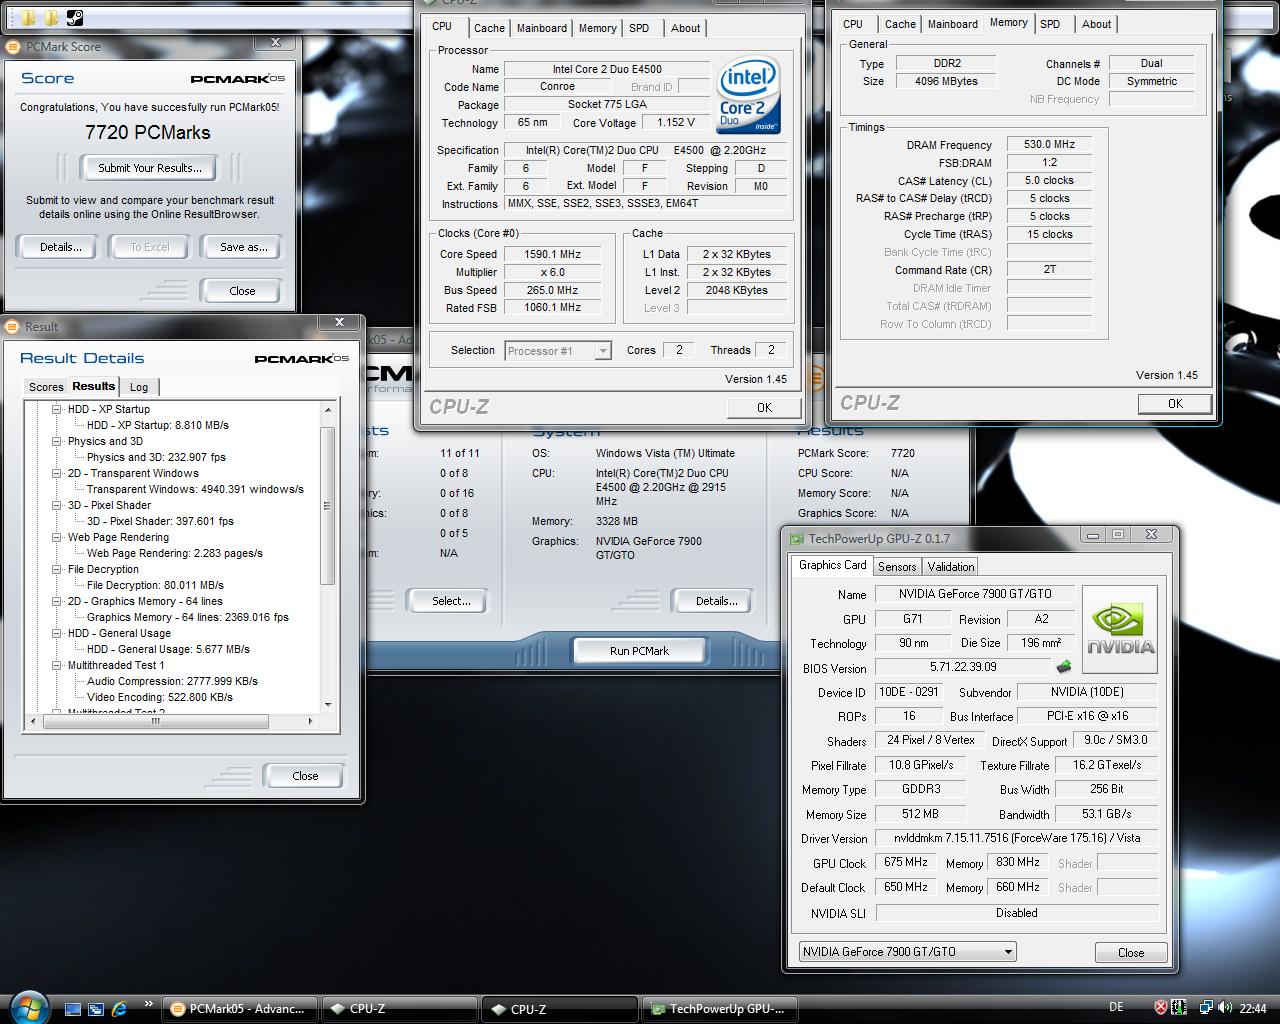Click the Intel Core 2 Duo logo in CPU-Z
1280x1024 pixels.
pyautogui.click(x=749, y=94)
